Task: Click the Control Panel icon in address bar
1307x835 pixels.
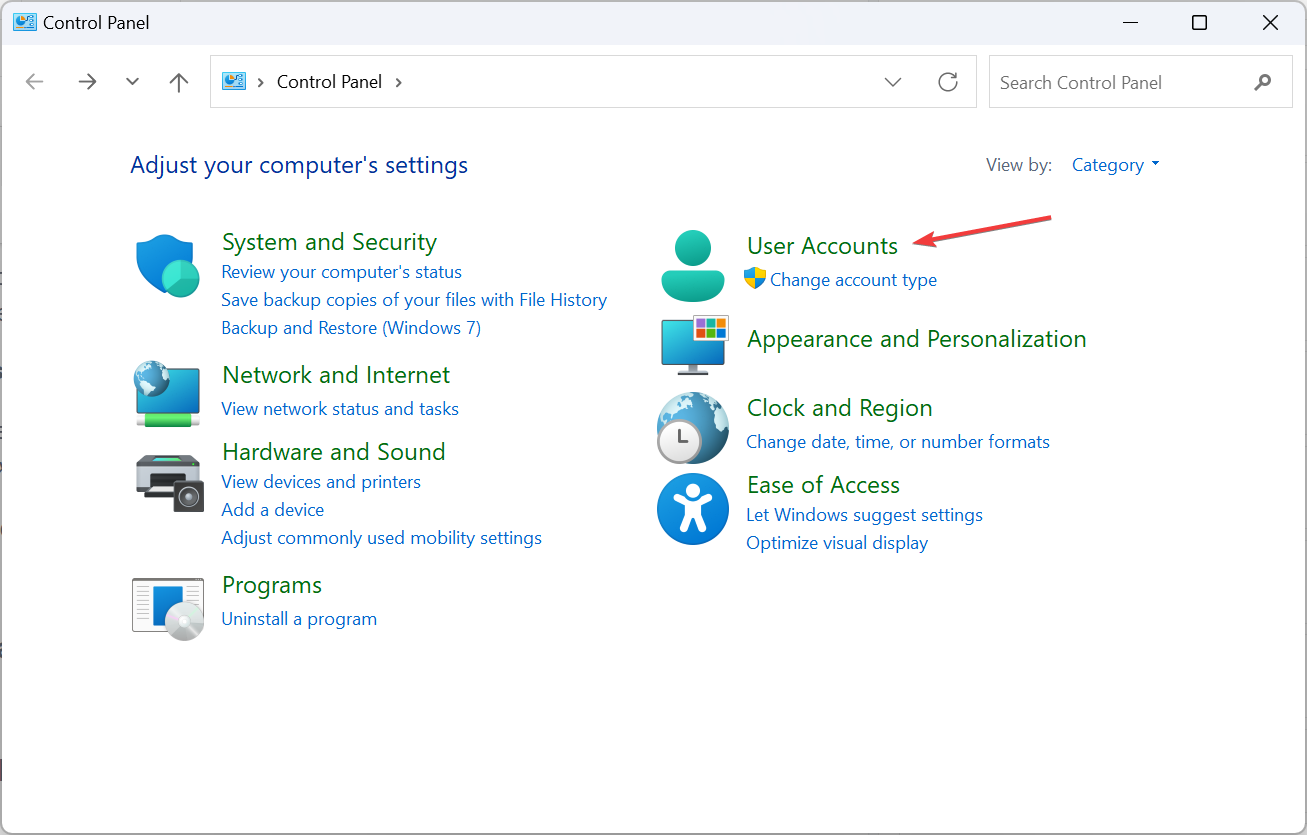Action: point(234,81)
